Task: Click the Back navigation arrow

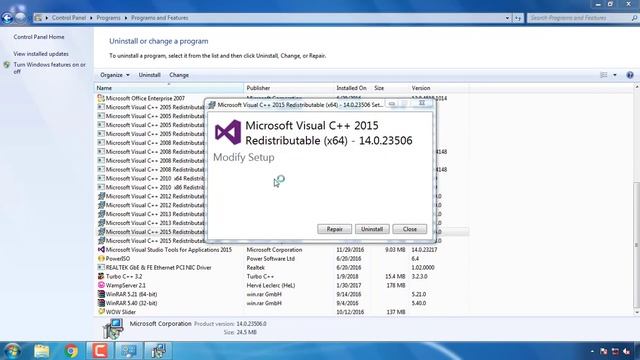Action: pos(7,18)
